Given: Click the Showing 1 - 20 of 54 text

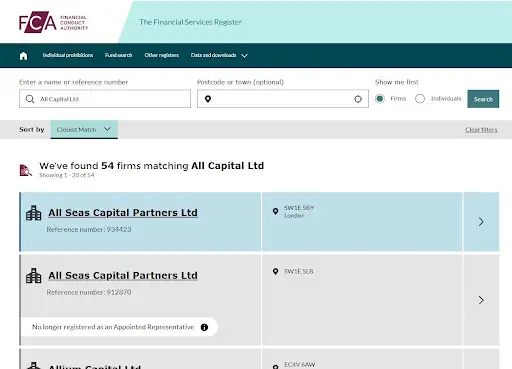Looking at the screenshot, I should 67,175.
